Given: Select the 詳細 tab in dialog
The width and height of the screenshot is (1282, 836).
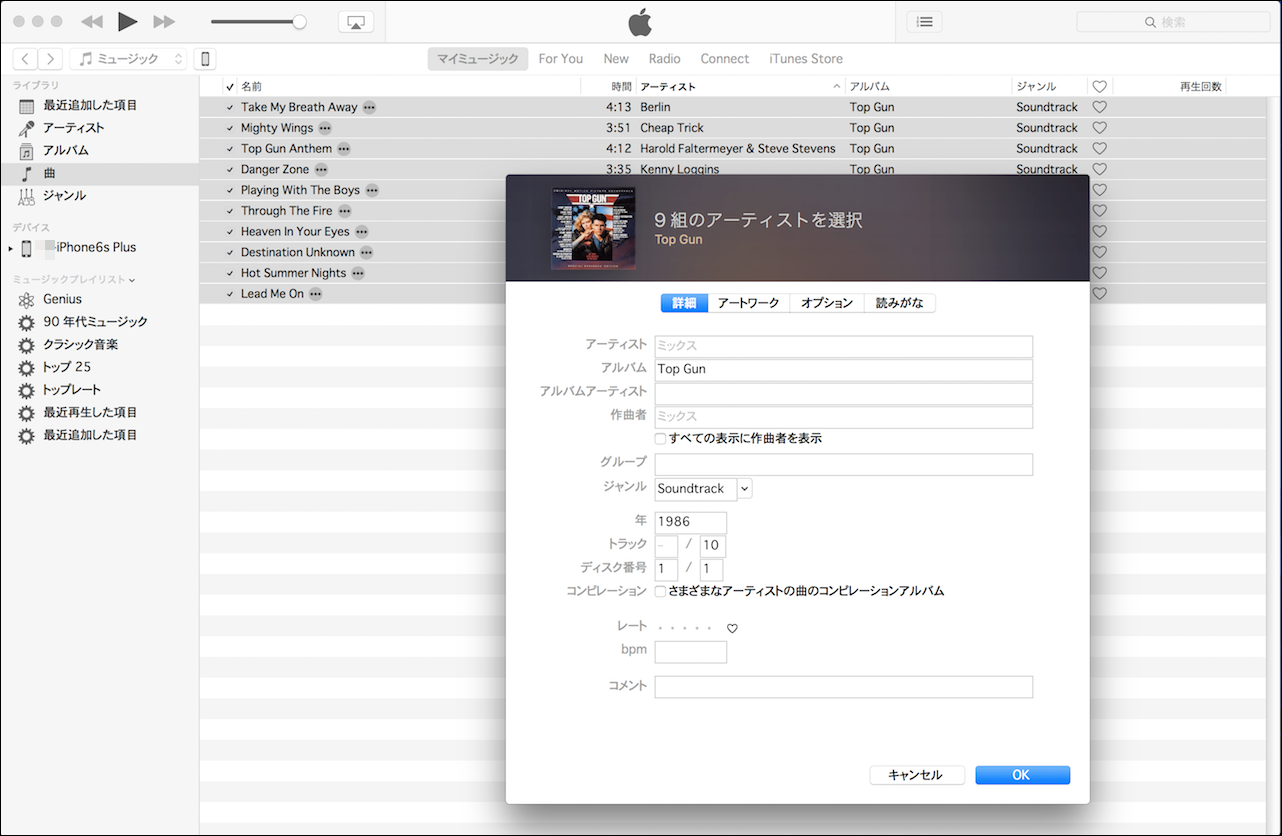Looking at the screenshot, I should pos(684,303).
